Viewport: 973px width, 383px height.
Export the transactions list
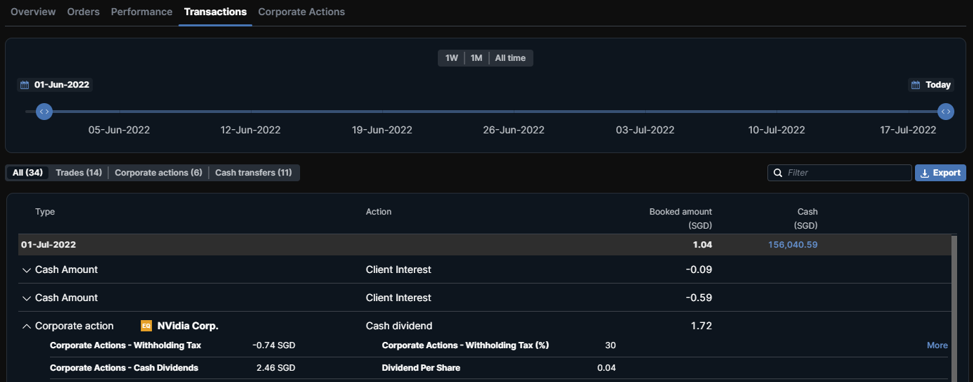pyautogui.click(x=940, y=173)
